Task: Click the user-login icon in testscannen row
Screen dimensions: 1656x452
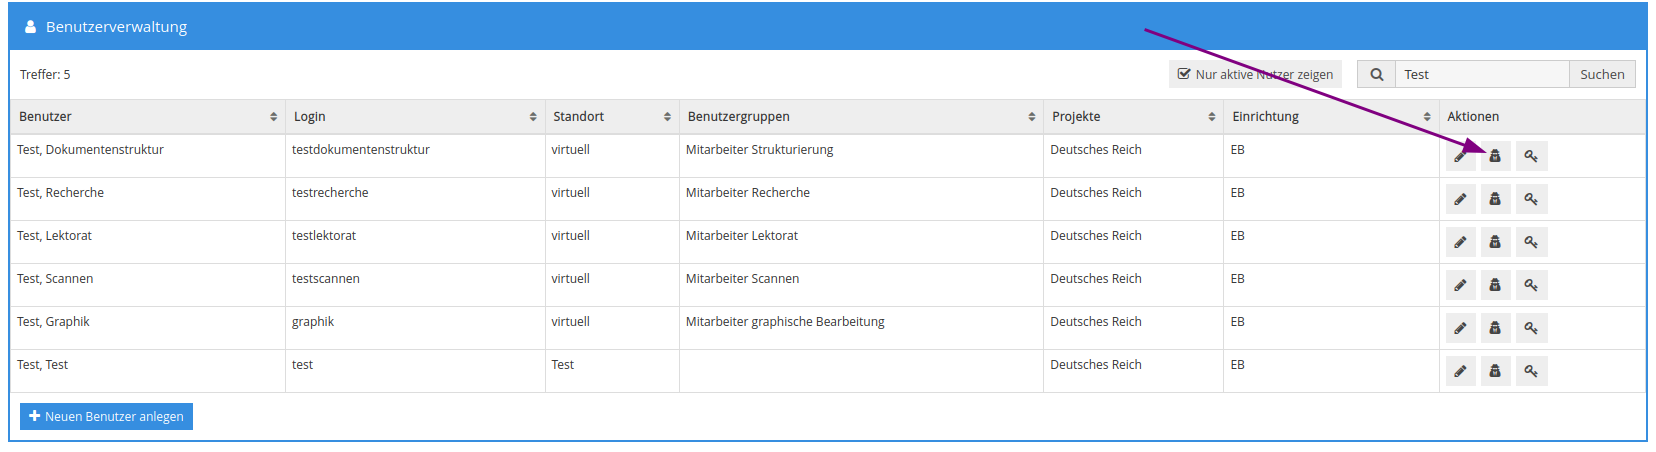Action: pyautogui.click(x=1495, y=285)
